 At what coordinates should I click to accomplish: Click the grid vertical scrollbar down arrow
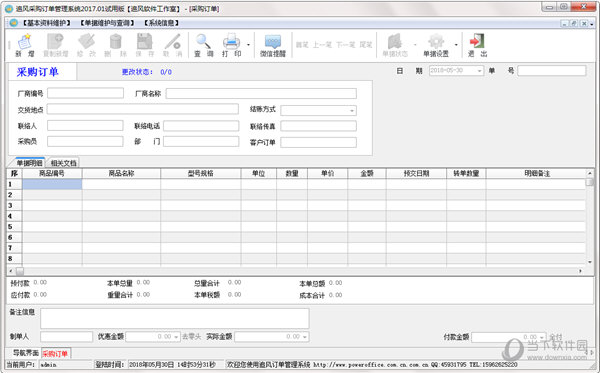pyautogui.click(x=590, y=262)
